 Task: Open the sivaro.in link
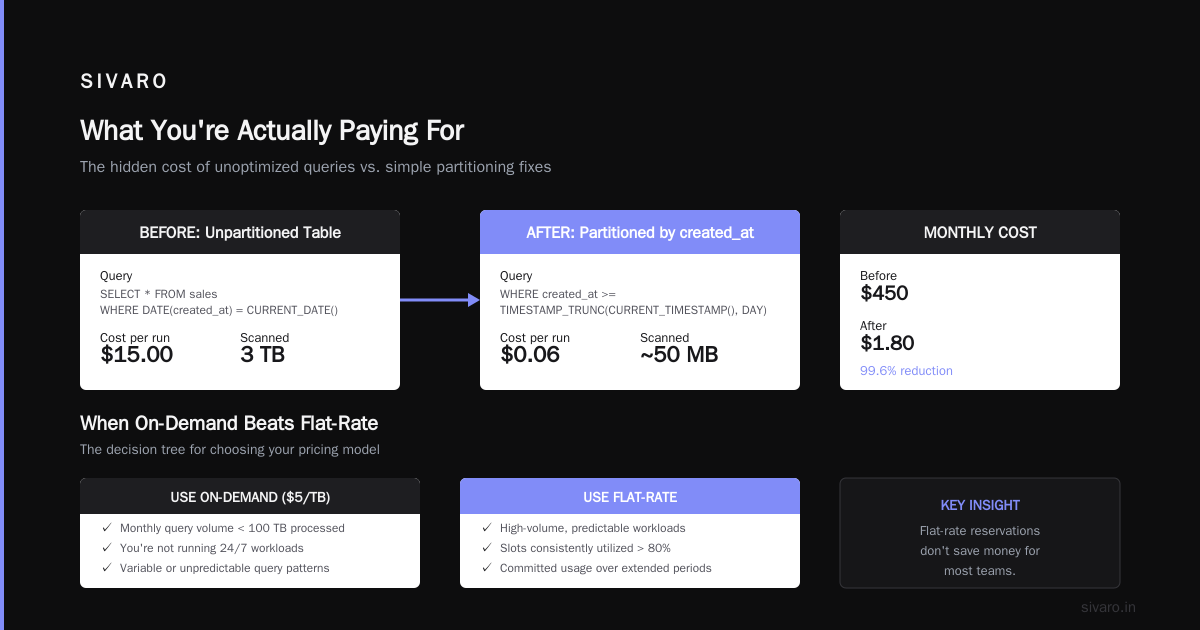coord(1109,607)
